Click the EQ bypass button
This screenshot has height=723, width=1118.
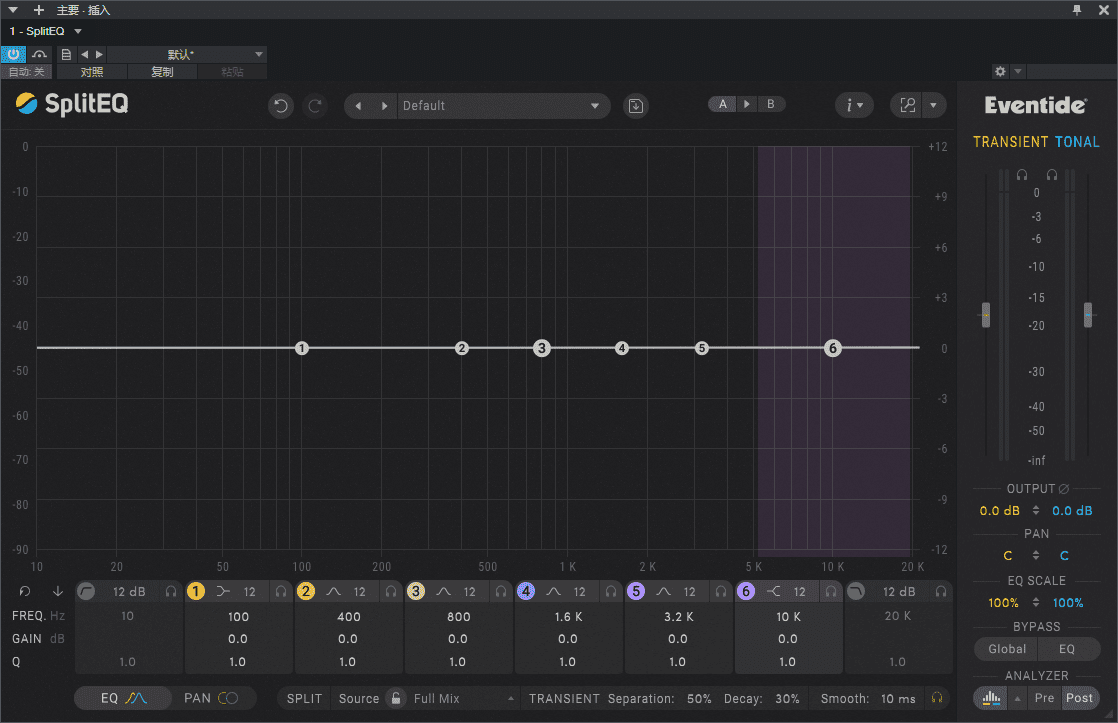(x=1067, y=649)
